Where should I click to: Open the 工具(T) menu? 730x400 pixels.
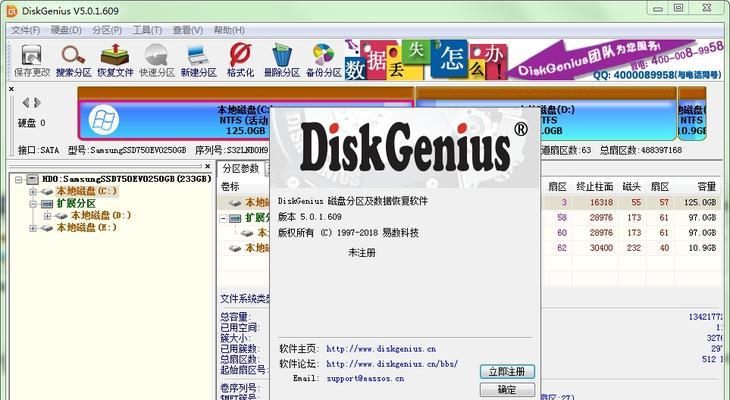pos(147,30)
